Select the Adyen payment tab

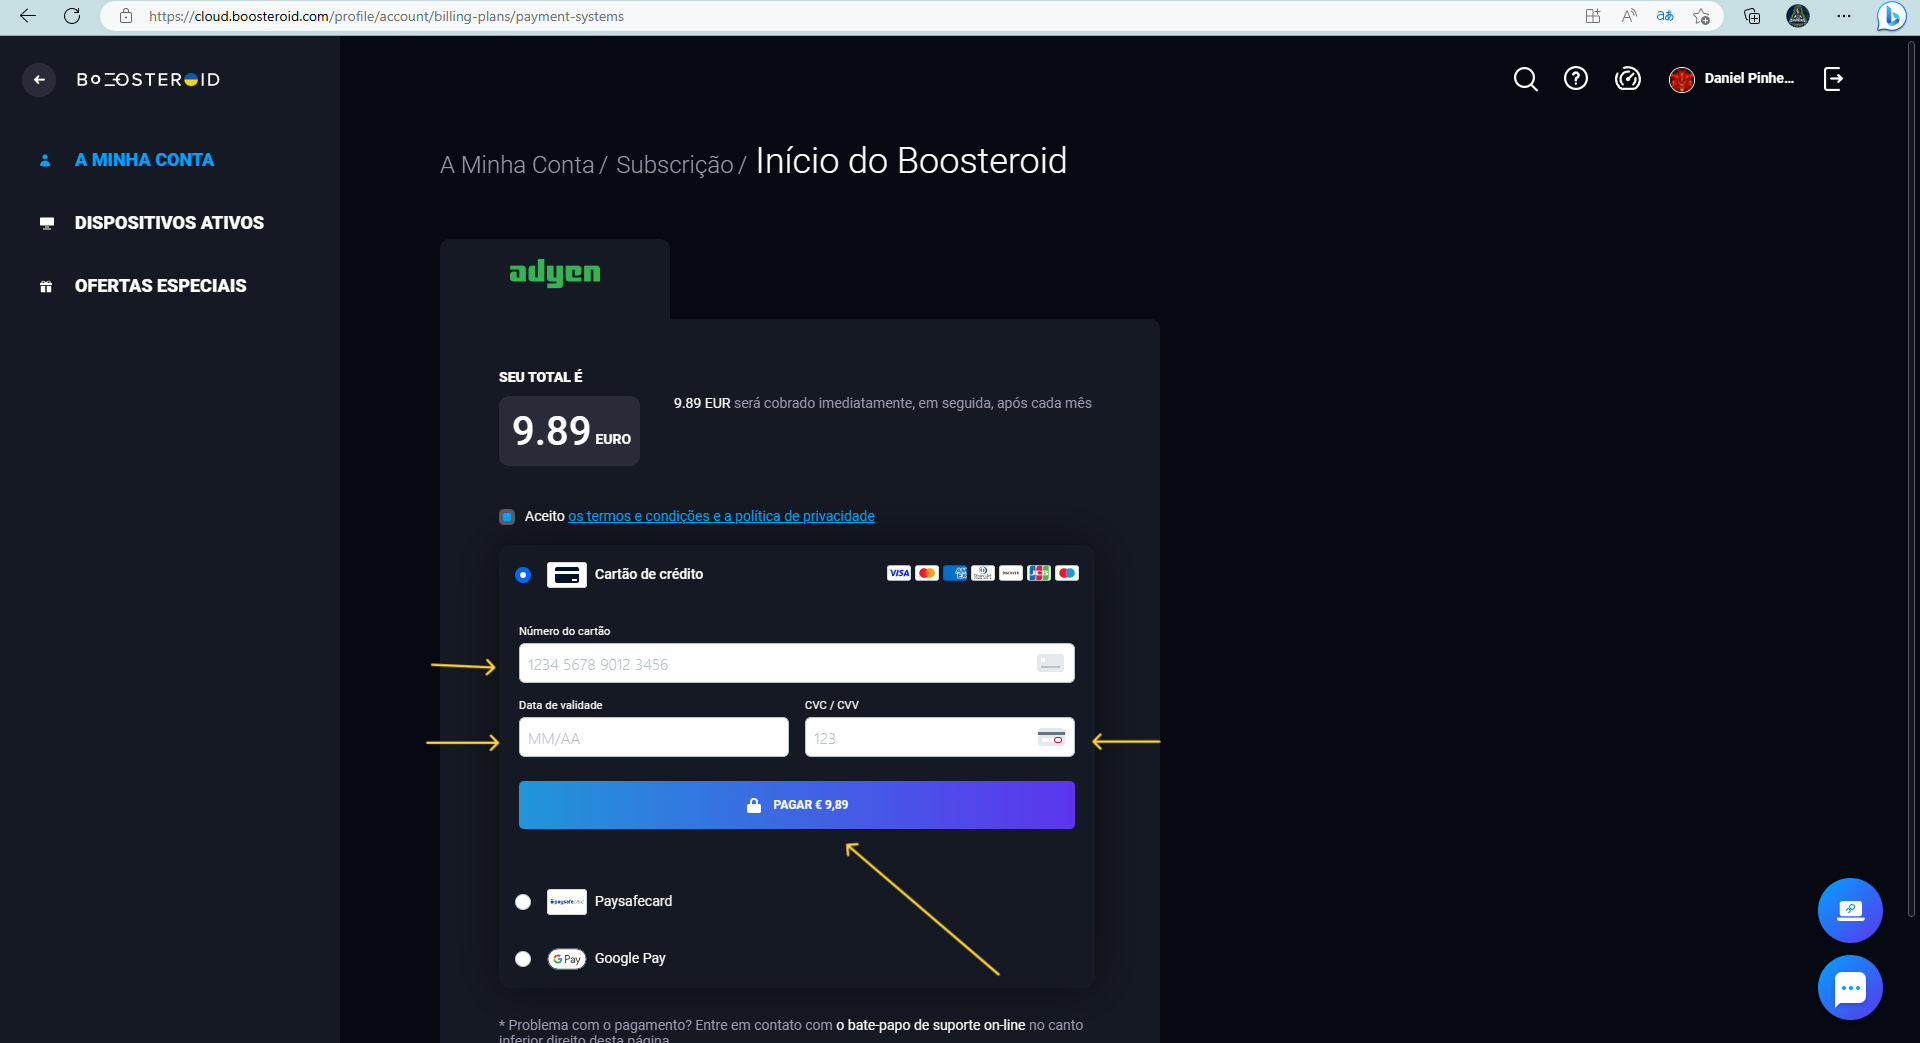click(555, 278)
